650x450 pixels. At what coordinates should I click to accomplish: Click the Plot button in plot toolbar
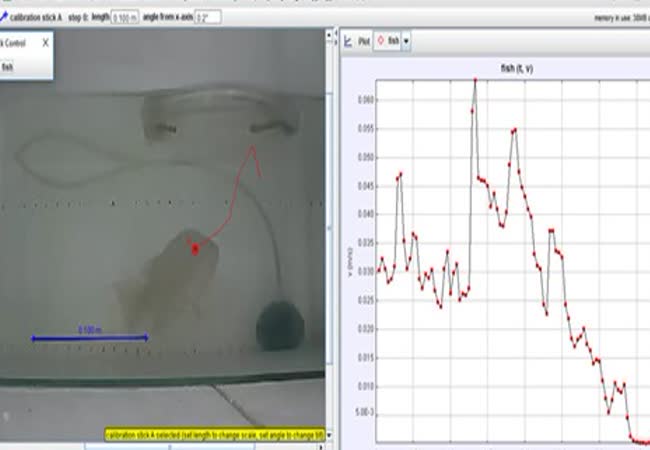coord(364,41)
